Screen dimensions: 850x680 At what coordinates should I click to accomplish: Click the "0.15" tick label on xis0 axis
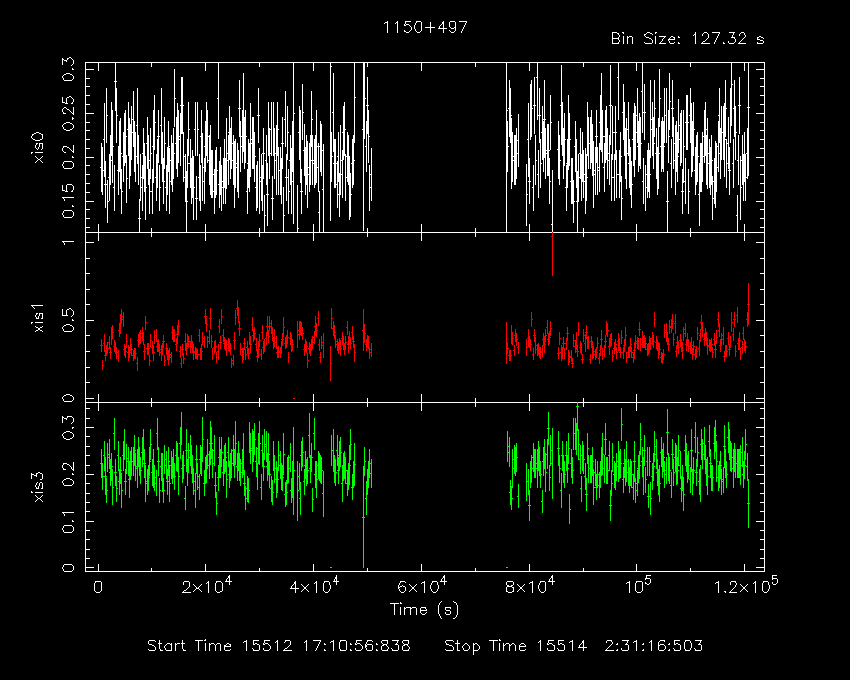point(68,201)
